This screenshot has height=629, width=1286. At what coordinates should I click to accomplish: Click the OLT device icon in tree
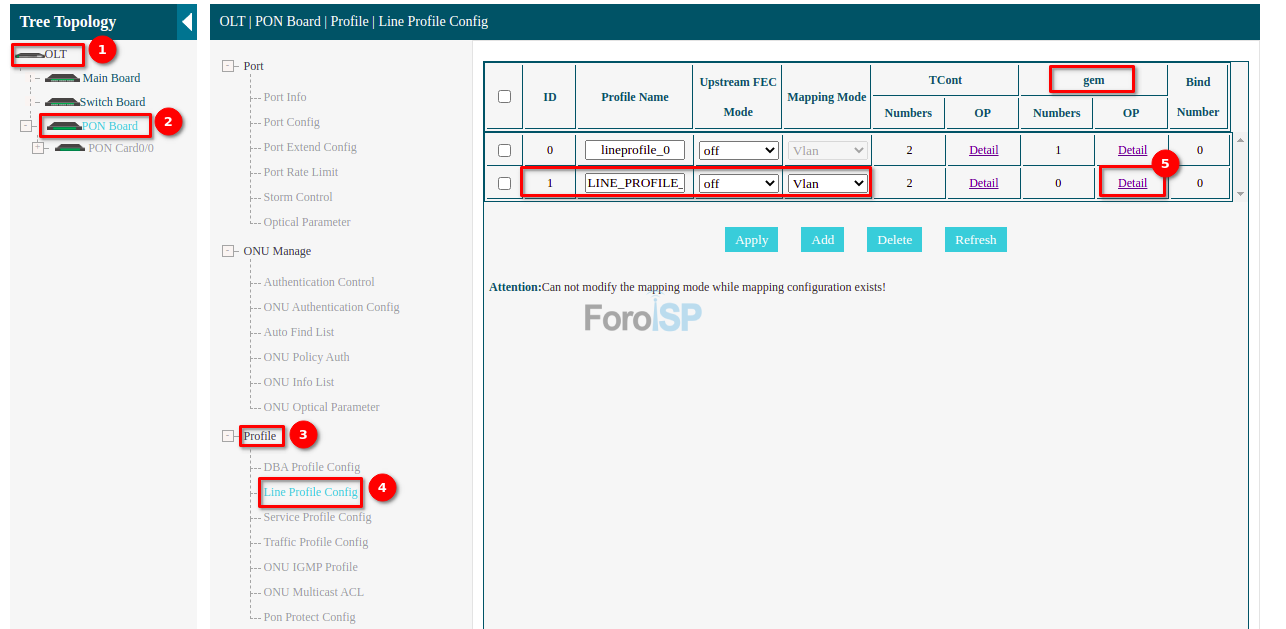click(29, 54)
